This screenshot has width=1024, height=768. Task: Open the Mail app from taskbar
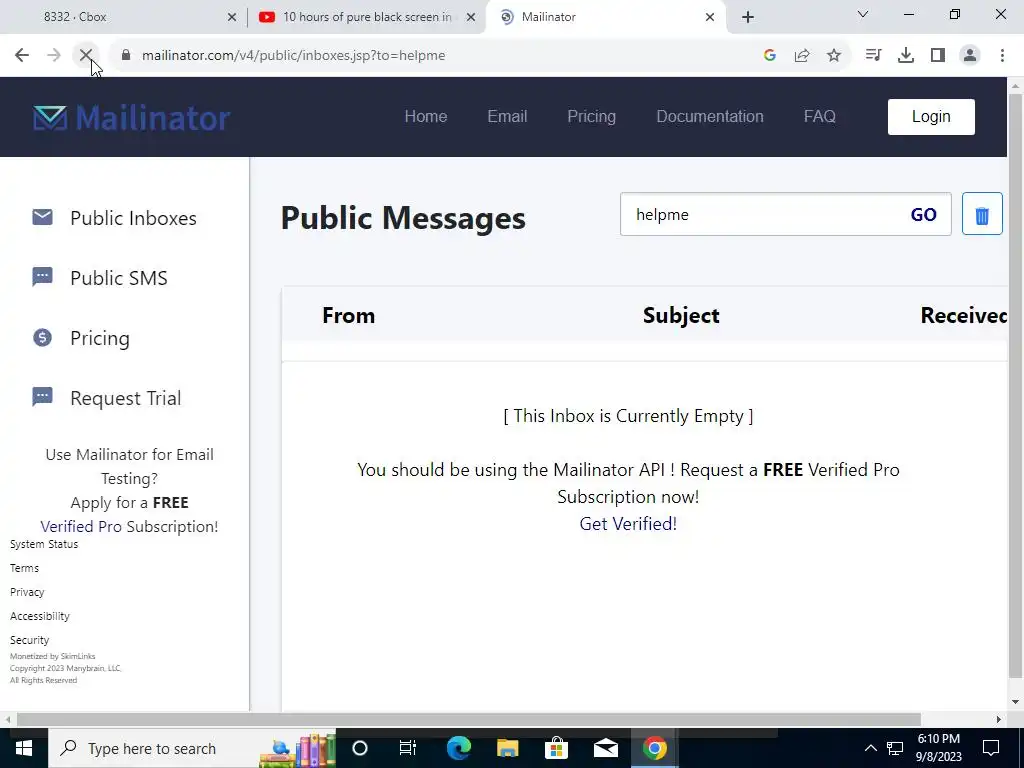pos(605,748)
